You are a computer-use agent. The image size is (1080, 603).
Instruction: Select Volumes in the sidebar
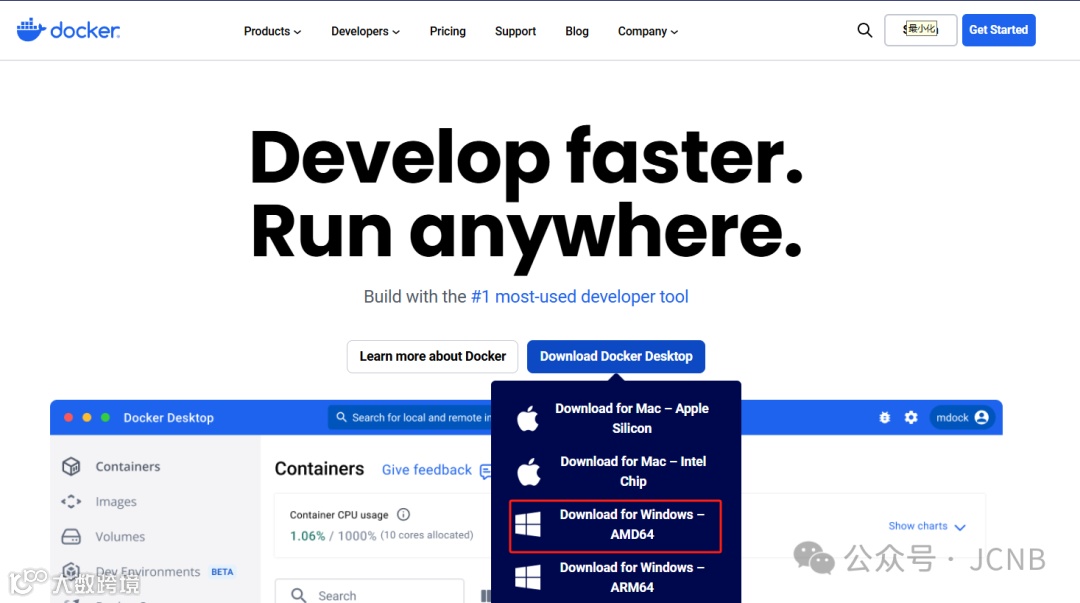click(x=120, y=536)
